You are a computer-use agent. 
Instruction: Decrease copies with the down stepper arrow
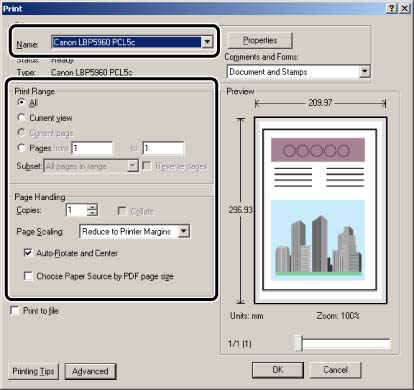92,213
